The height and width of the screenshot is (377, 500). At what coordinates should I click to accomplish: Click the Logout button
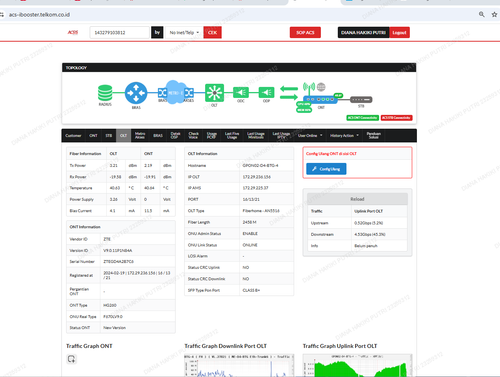(399, 33)
